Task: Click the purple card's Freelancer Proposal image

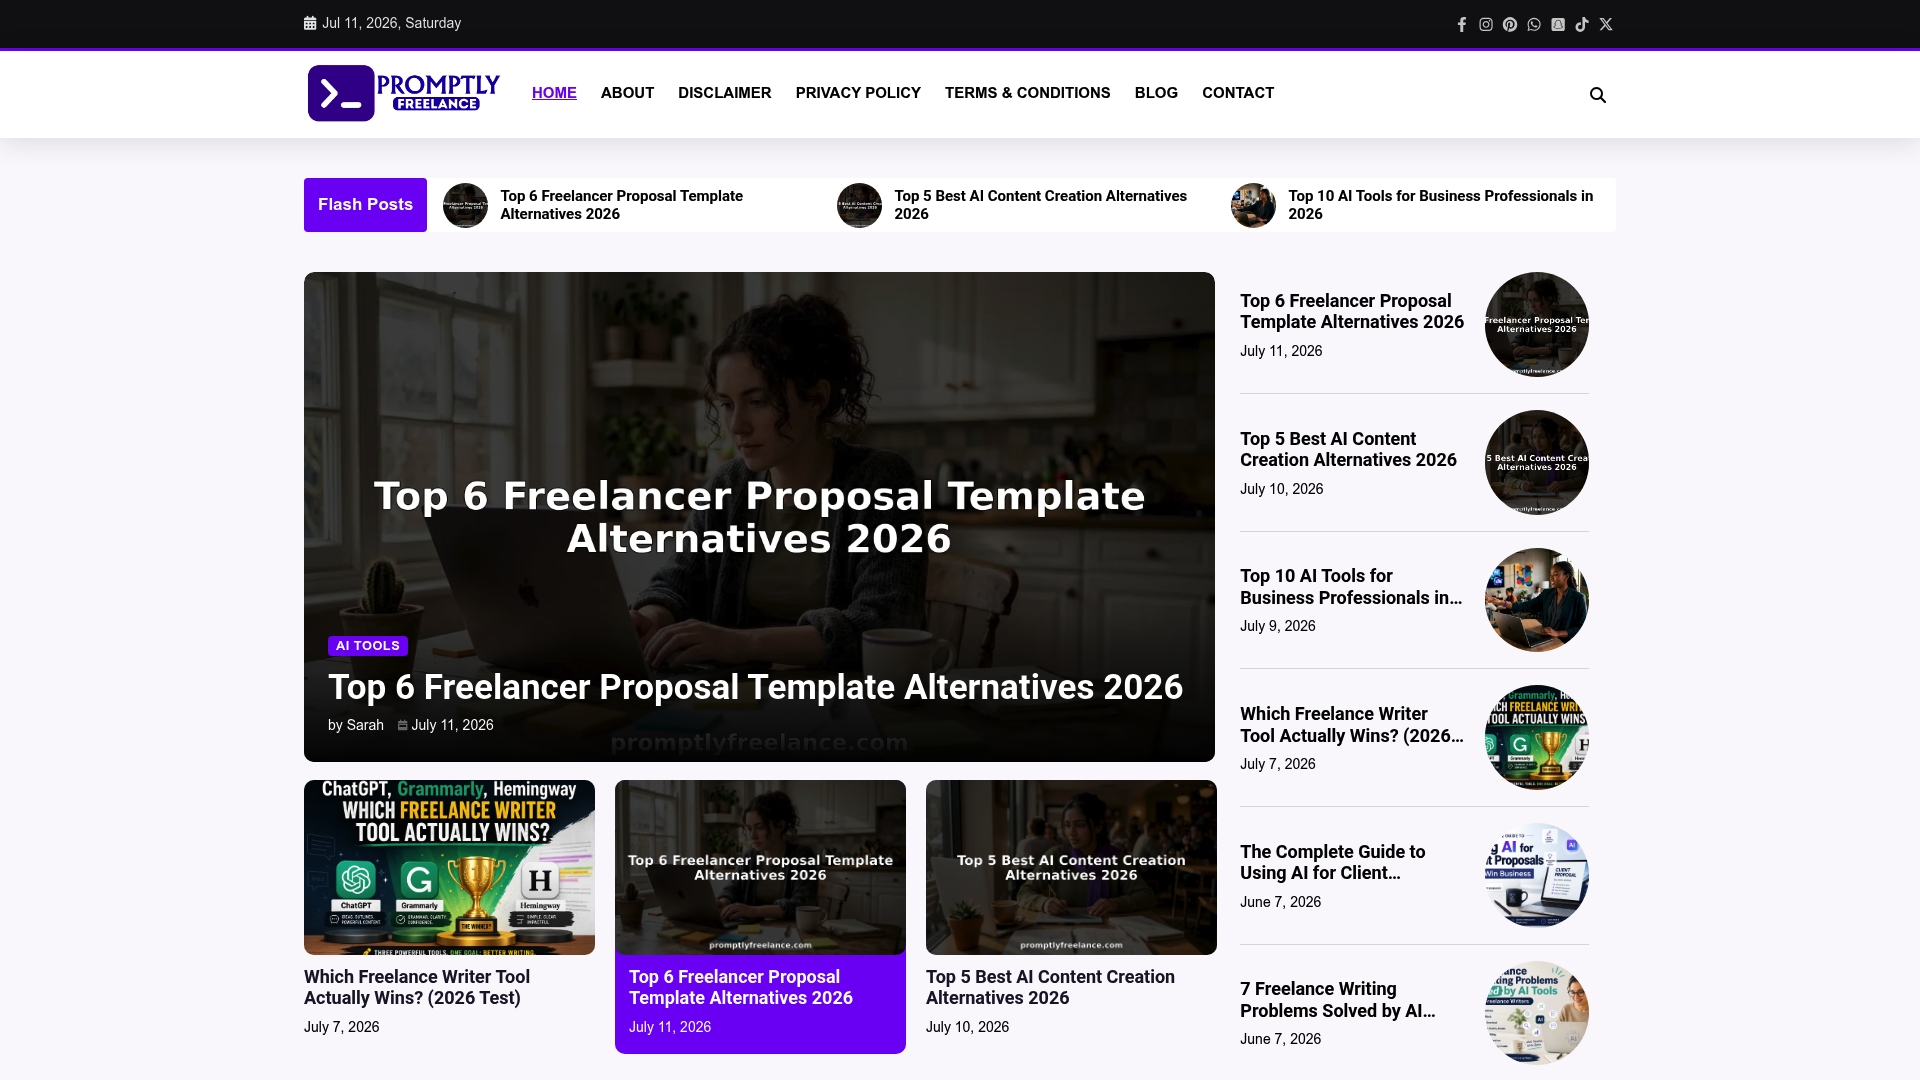Action: [760, 867]
